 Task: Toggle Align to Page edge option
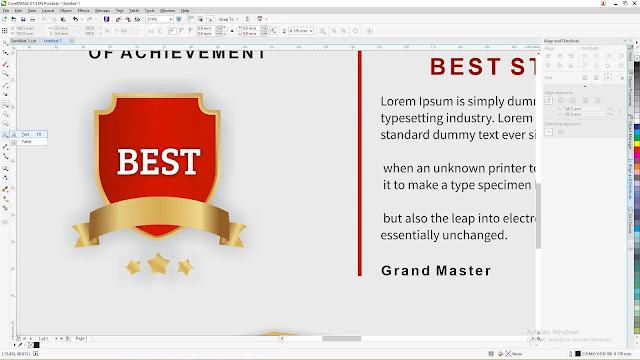click(561, 100)
